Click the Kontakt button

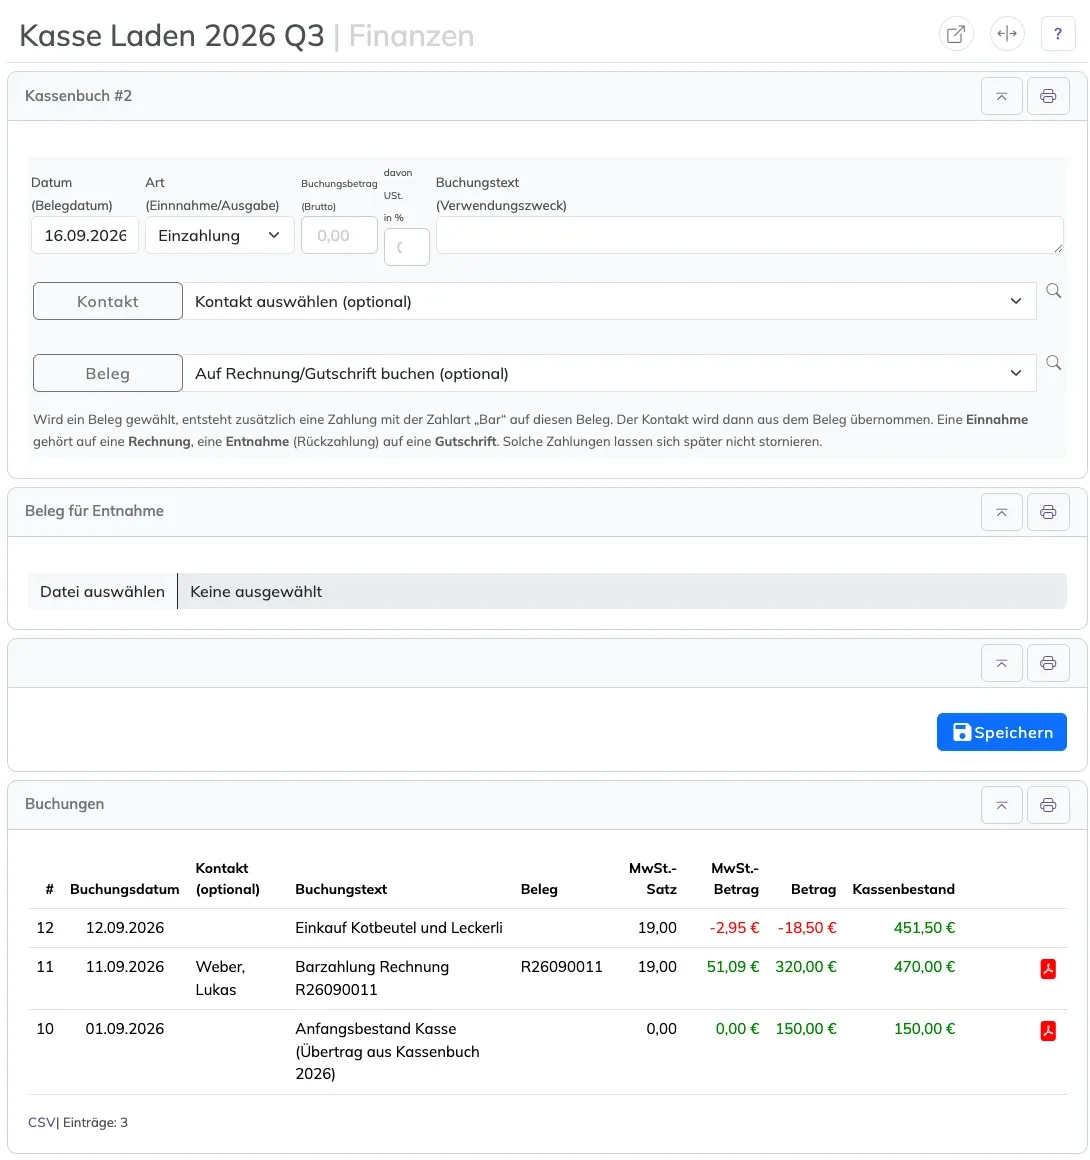(x=108, y=301)
